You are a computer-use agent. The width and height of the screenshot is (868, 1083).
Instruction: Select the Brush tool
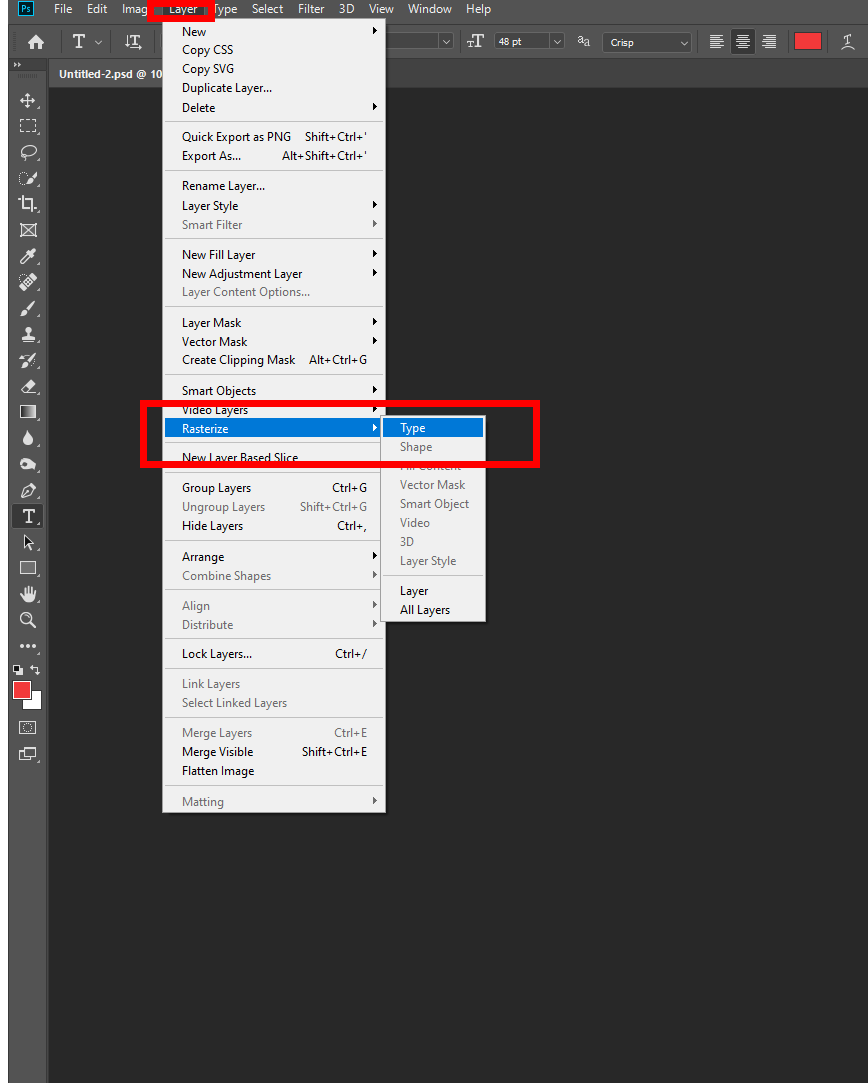(28, 308)
